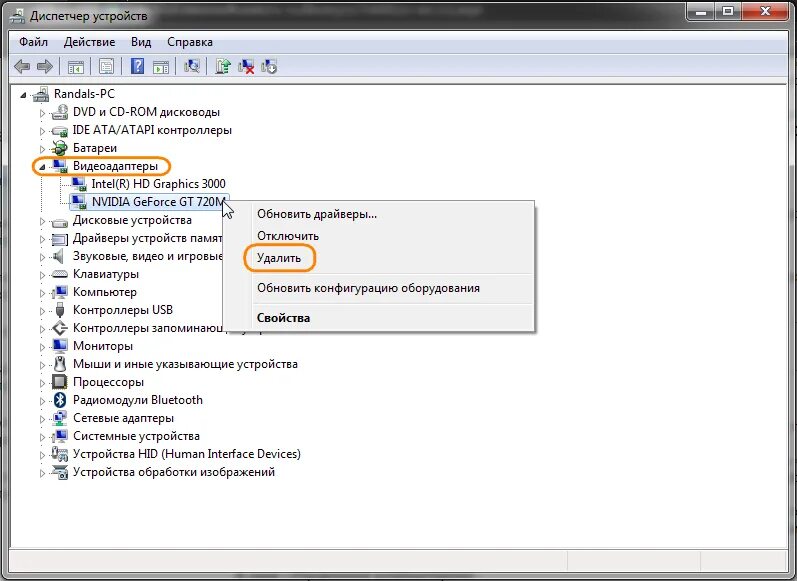Click the Bluetooth radio icon
This screenshot has height=581, width=797.
[x=59, y=400]
